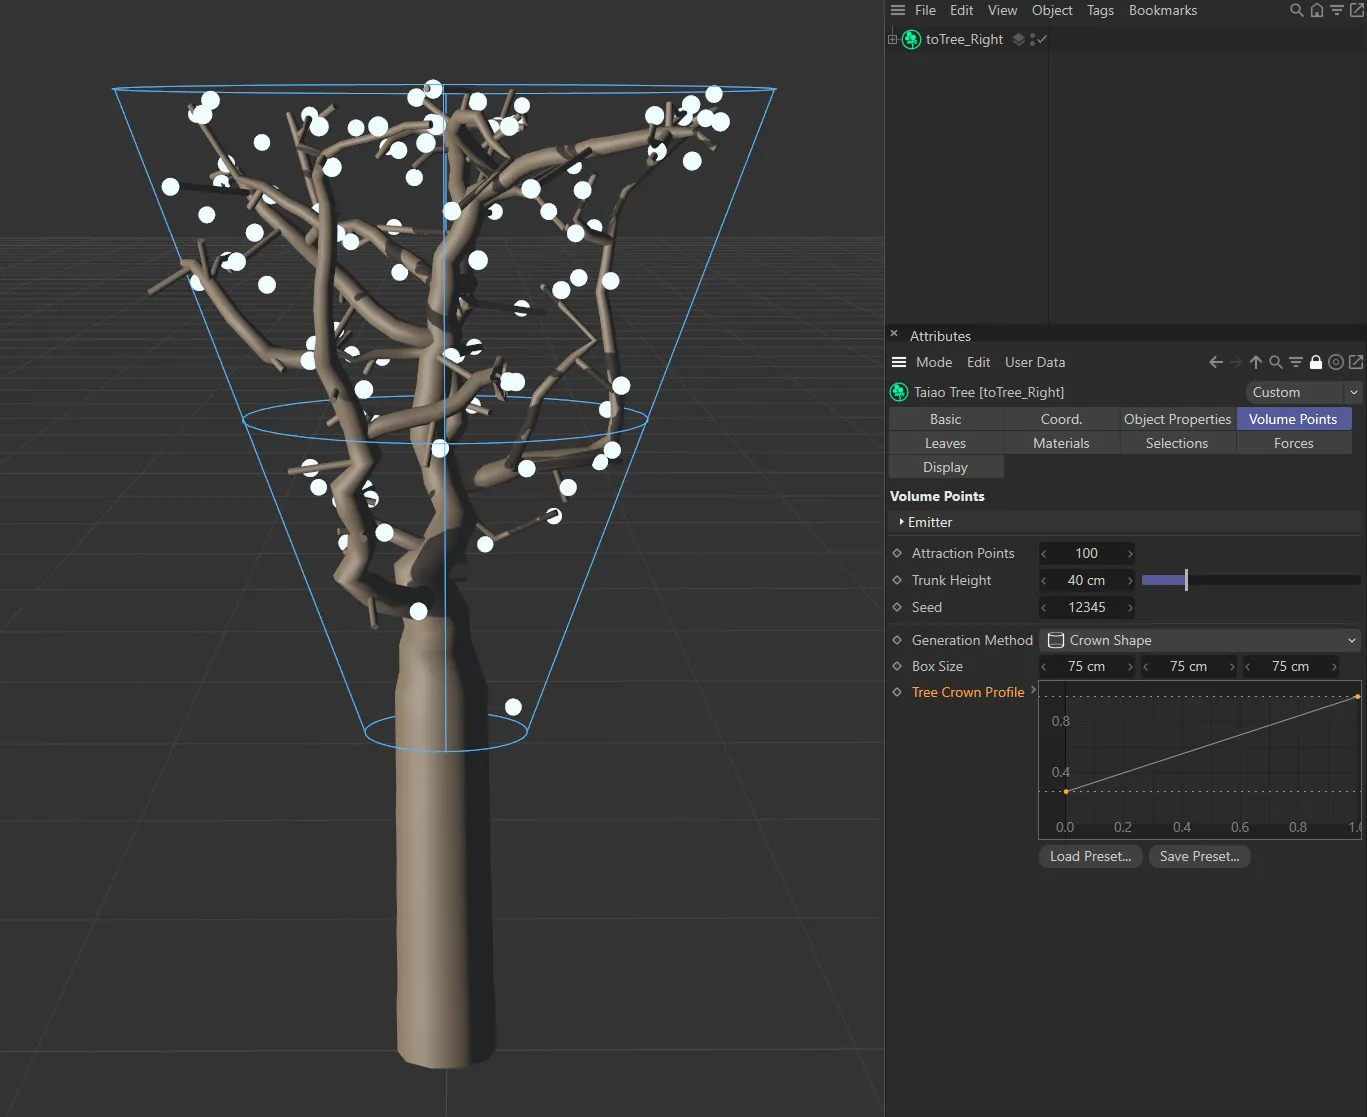Open the Generation Method dropdown
1367x1117 pixels.
coord(1200,640)
